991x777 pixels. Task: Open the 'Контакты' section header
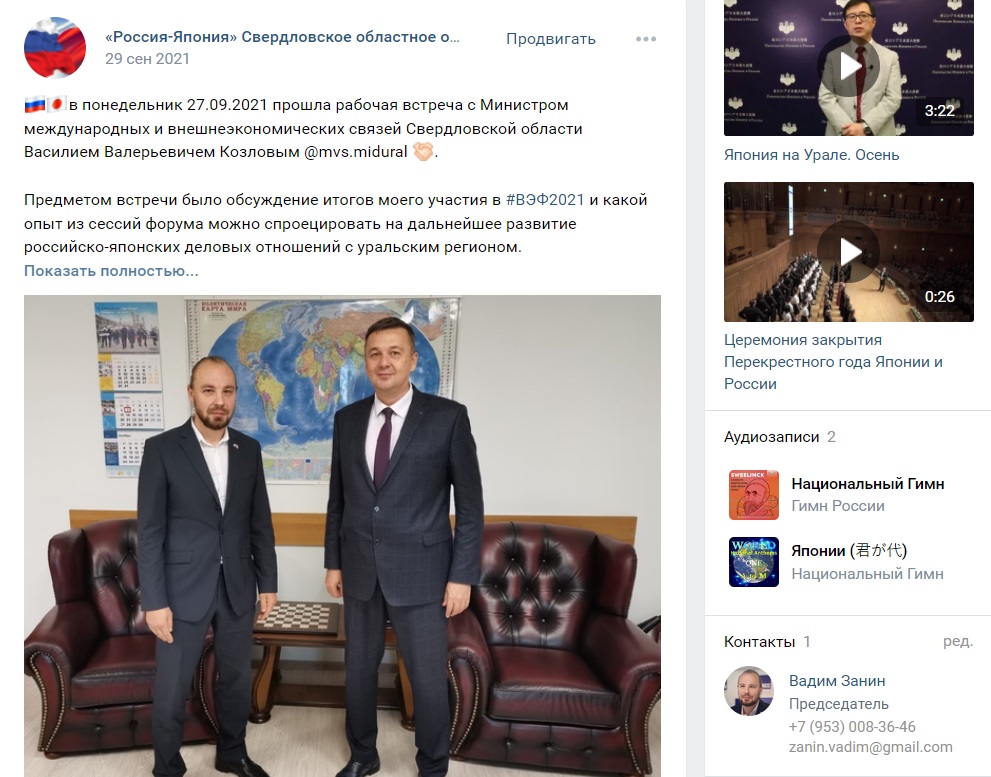[x=759, y=642]
